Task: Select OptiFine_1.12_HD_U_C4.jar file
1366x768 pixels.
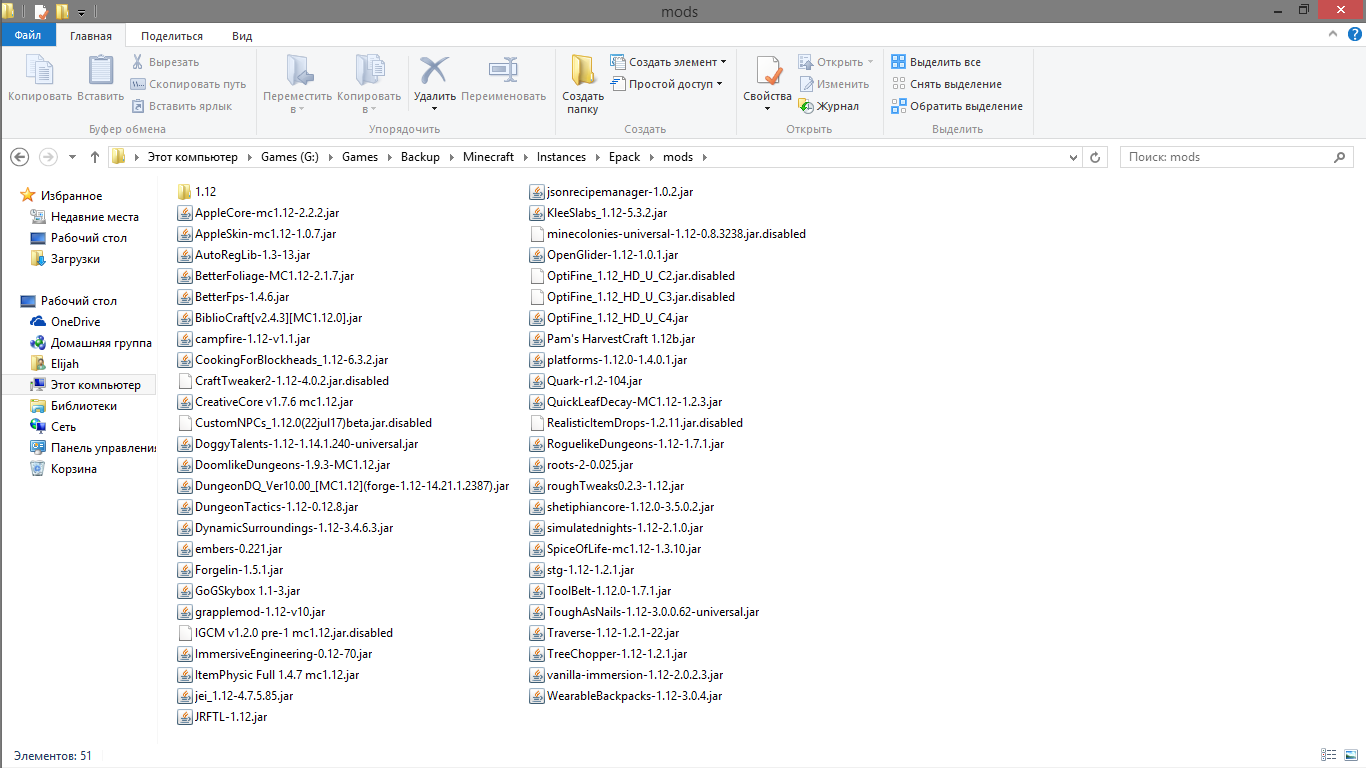Action: [609, 317]
